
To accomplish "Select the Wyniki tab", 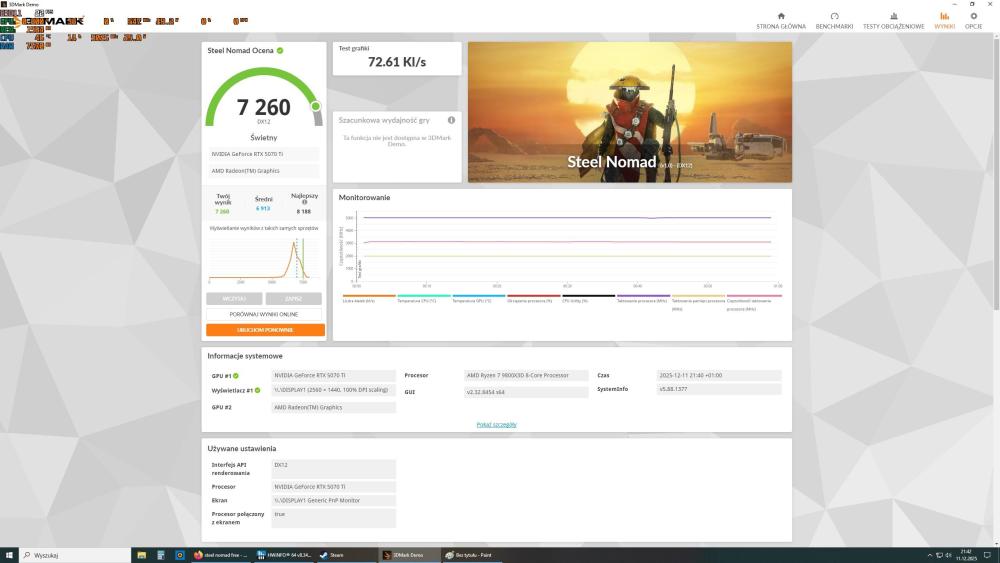I will coord(944,20).
